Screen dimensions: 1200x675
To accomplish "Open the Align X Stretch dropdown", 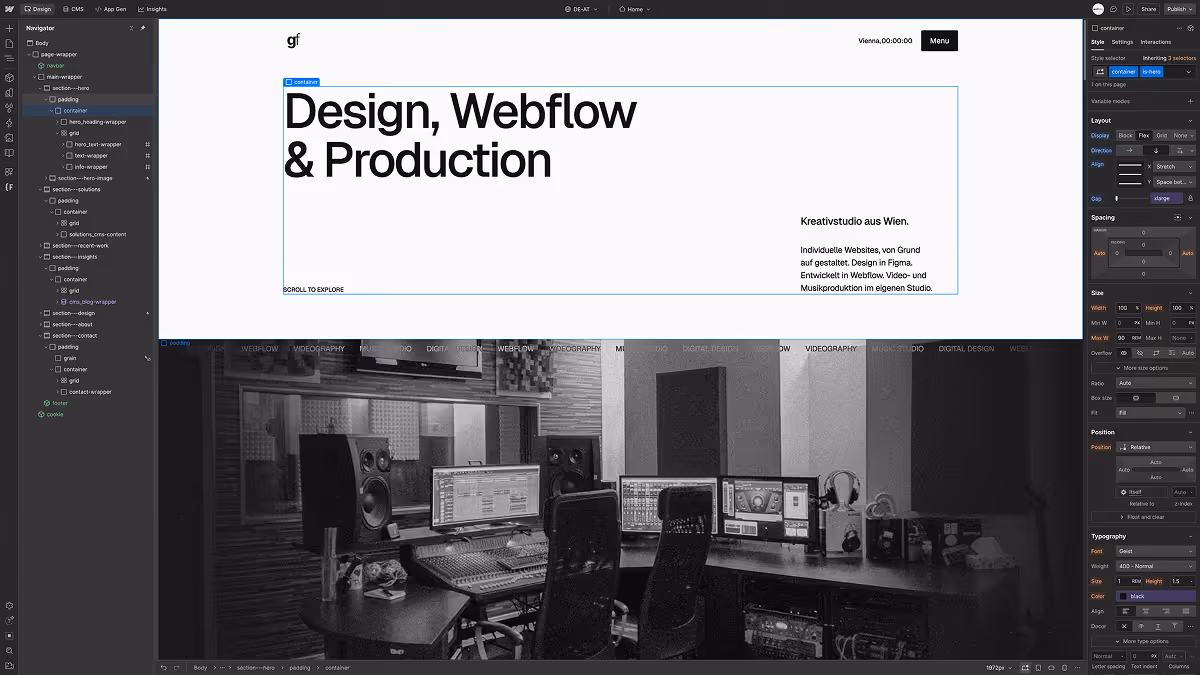I will 1175,166.
